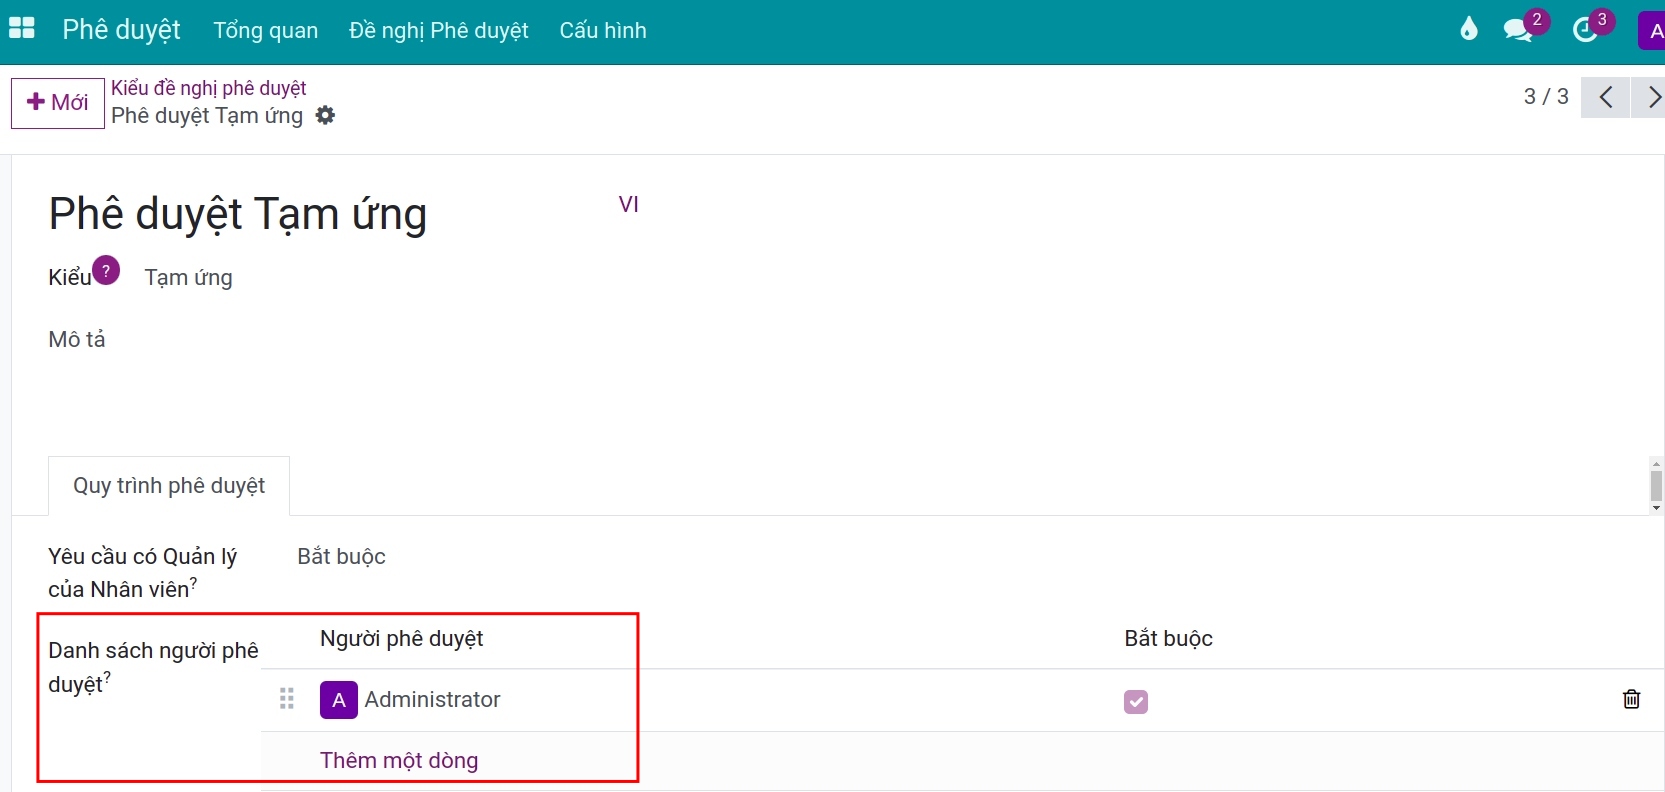Click Thêm một dòng link

click(x=399, y=760)
